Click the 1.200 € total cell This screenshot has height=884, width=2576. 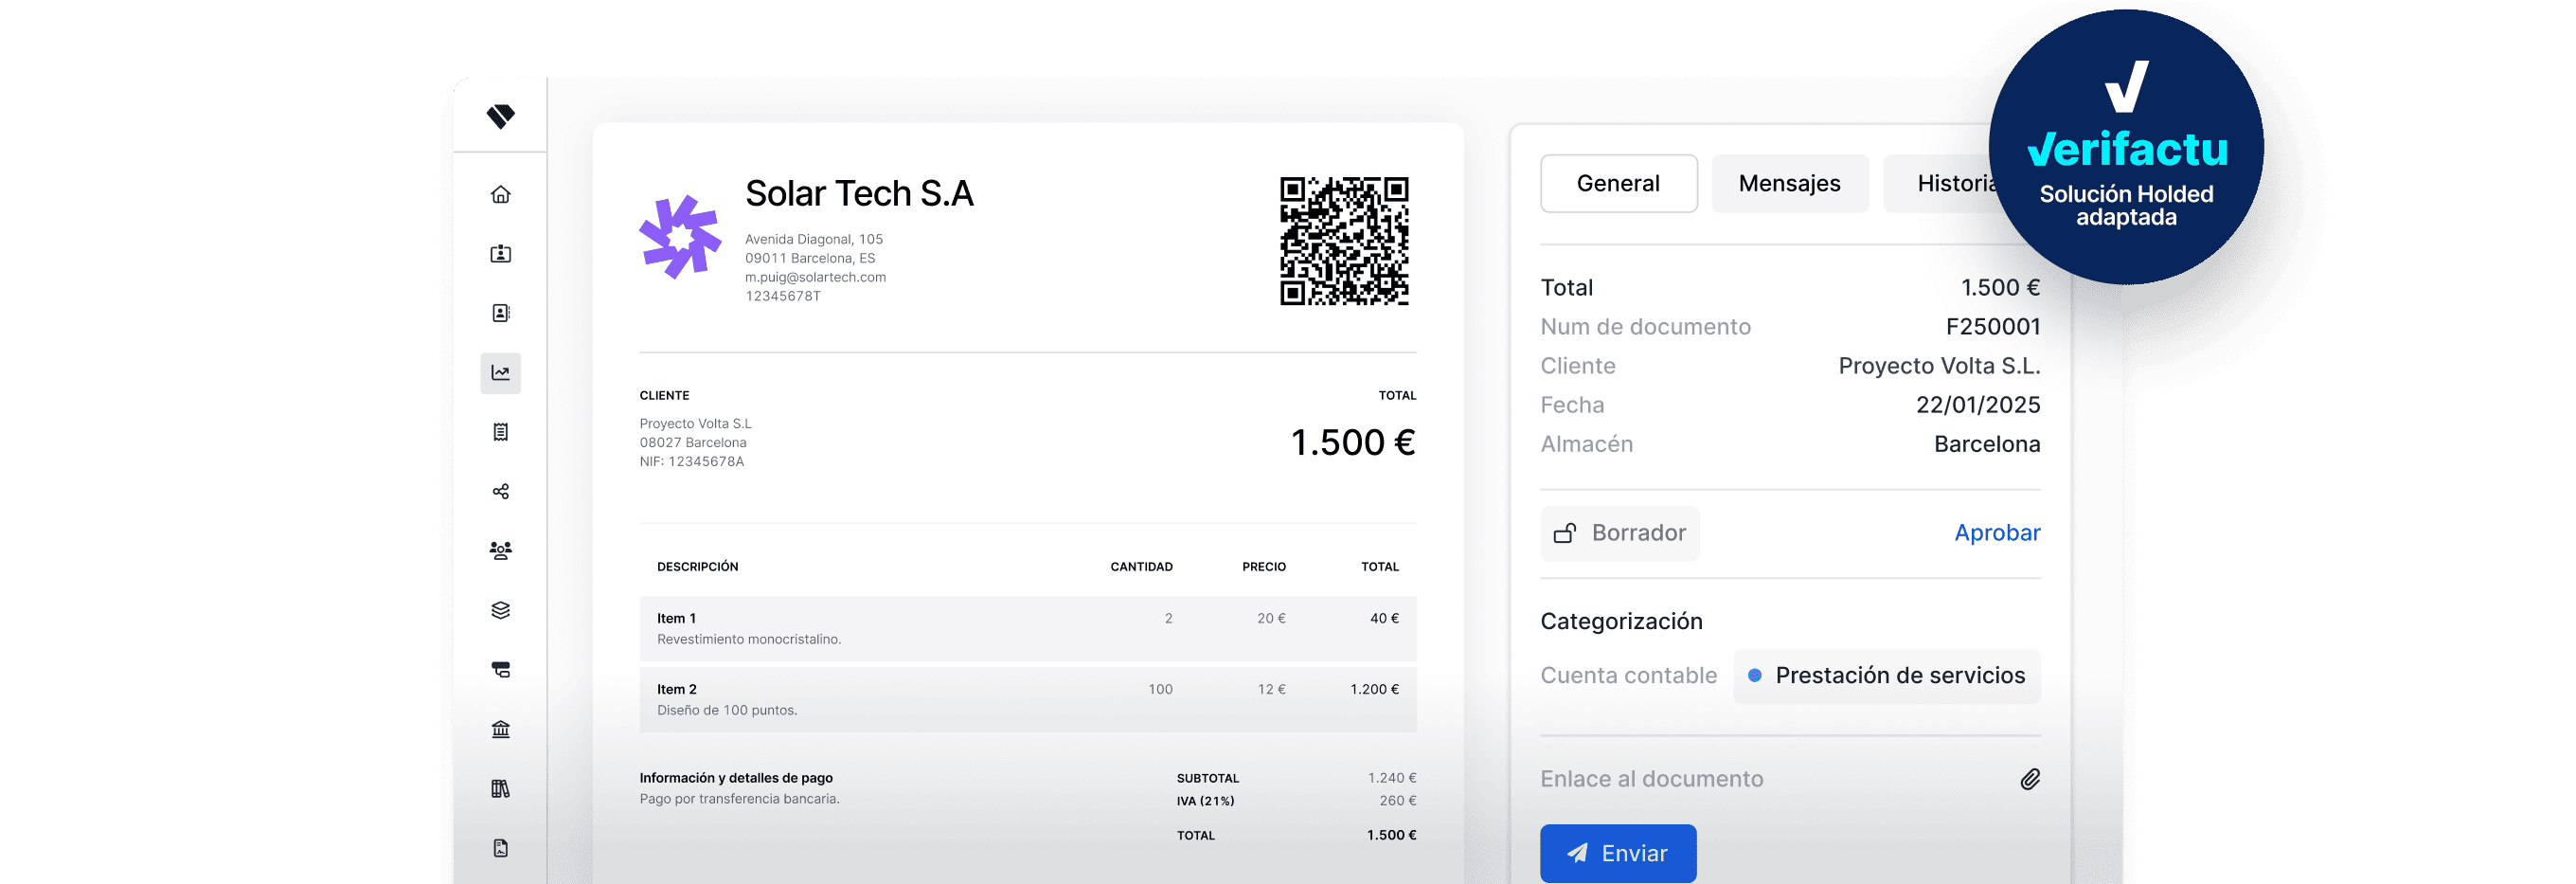(1374, 689)
